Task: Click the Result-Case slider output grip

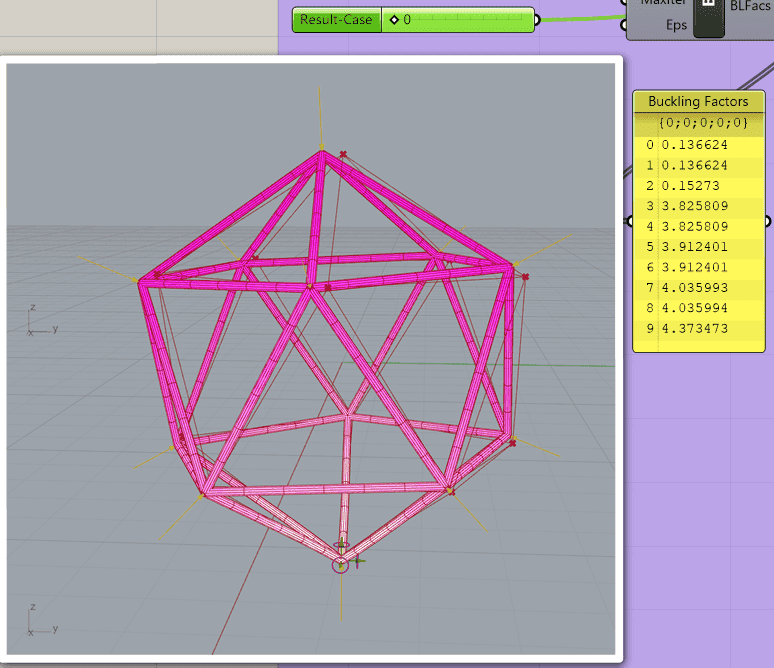Action: point(536,20)
